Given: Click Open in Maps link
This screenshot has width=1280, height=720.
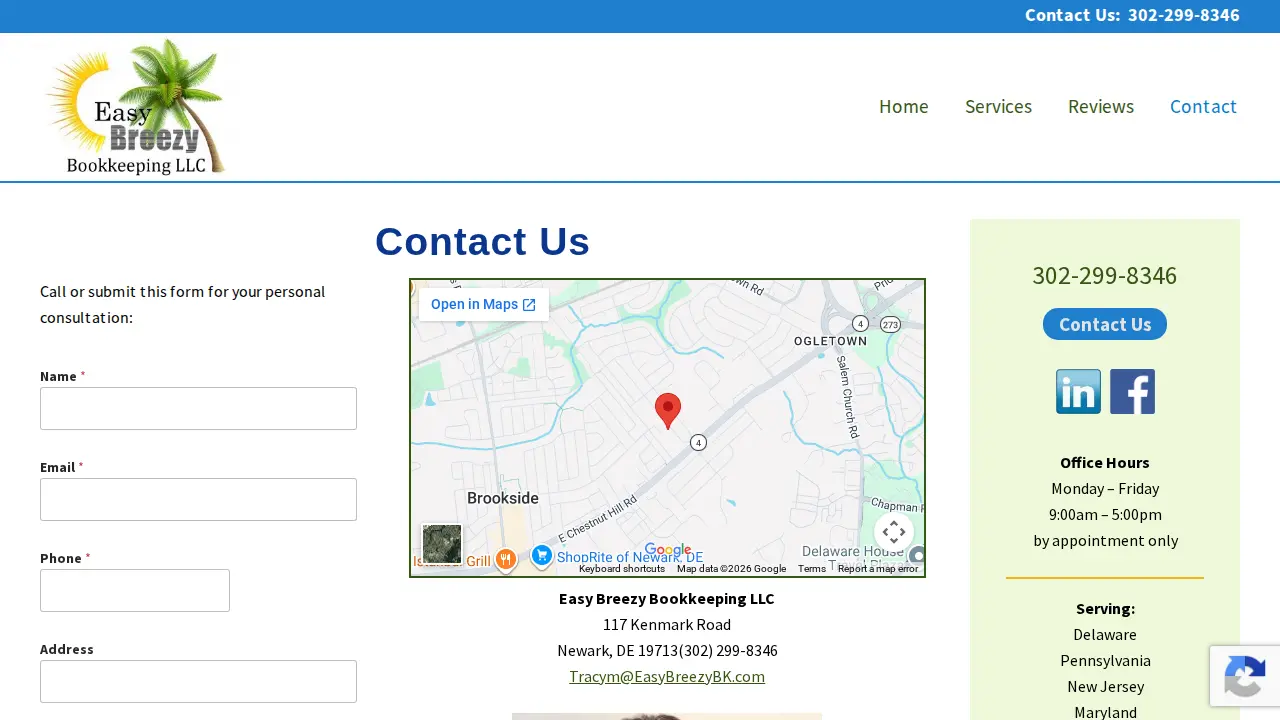Looking at the screenshot, I should [x=484, y=304].
